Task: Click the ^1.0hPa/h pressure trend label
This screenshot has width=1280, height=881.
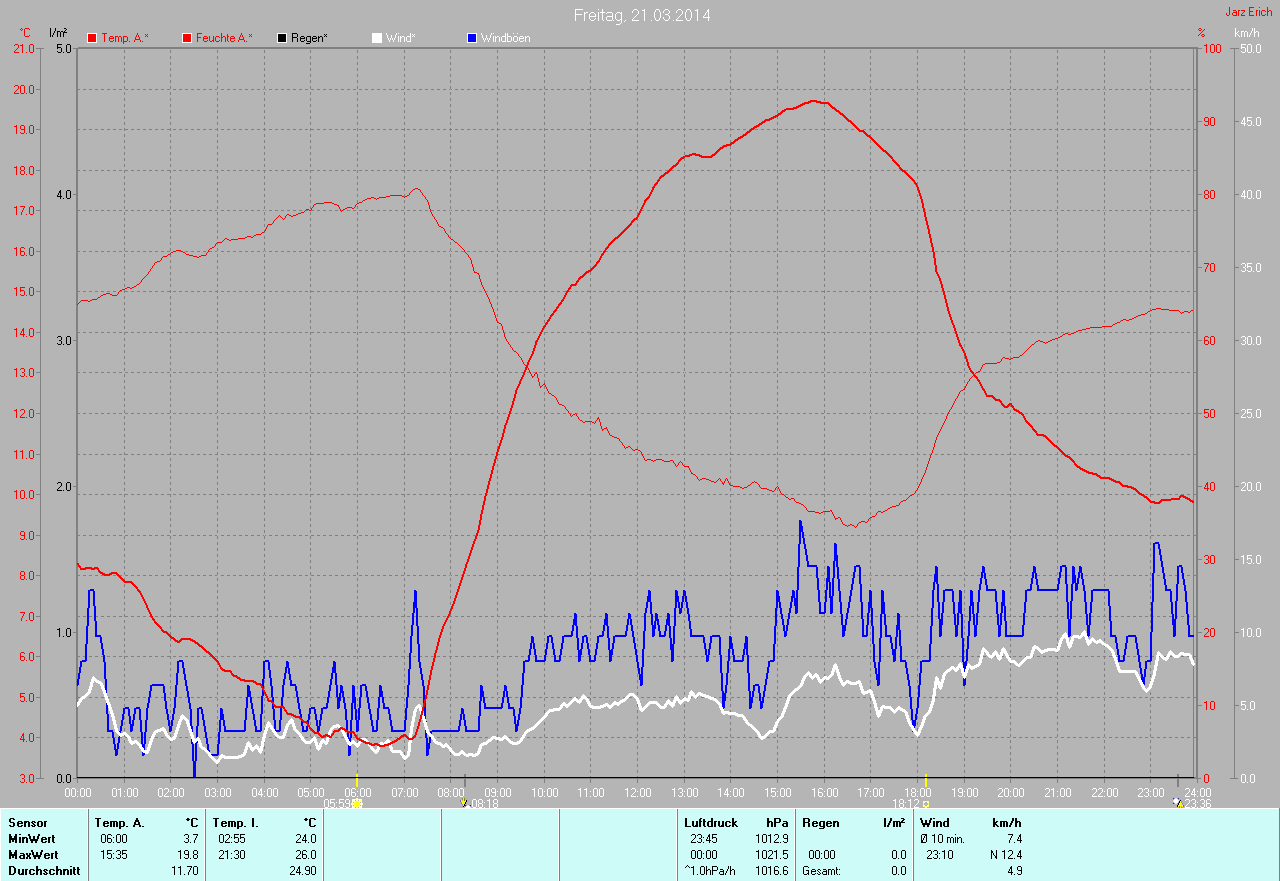Action: 711,871
